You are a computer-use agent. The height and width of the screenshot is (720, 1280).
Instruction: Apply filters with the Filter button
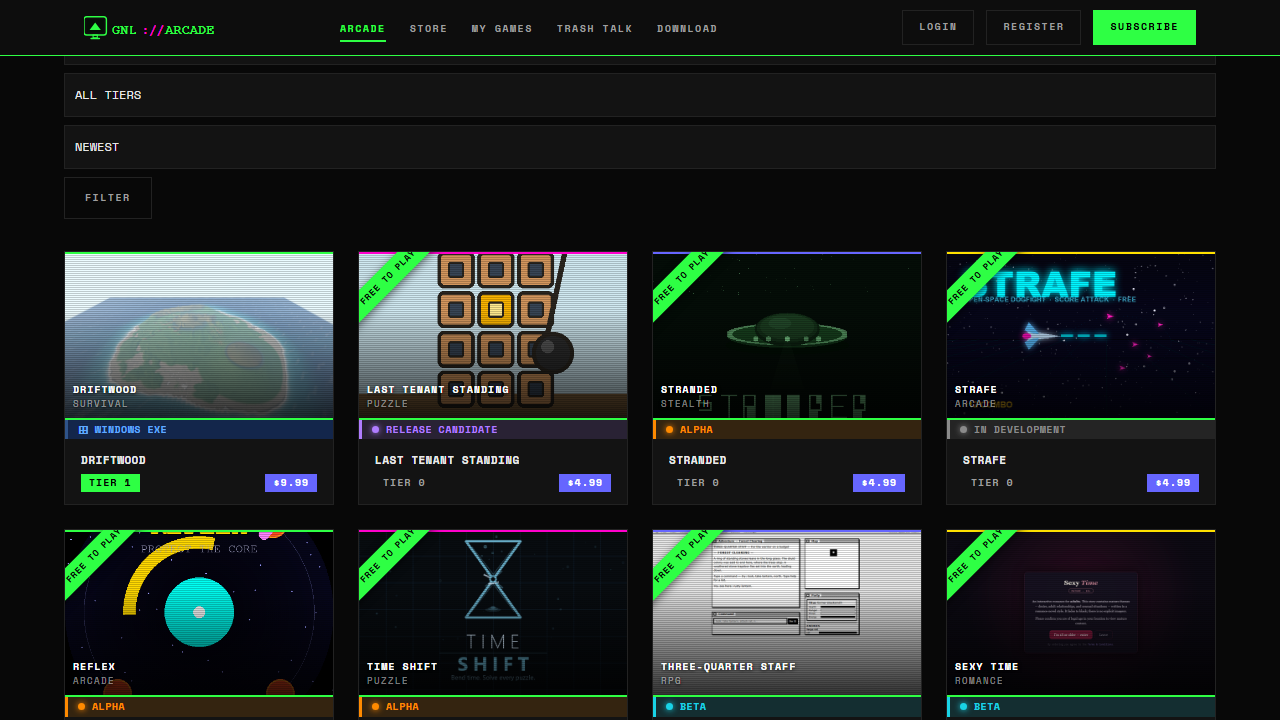click(x=108, y=198)
